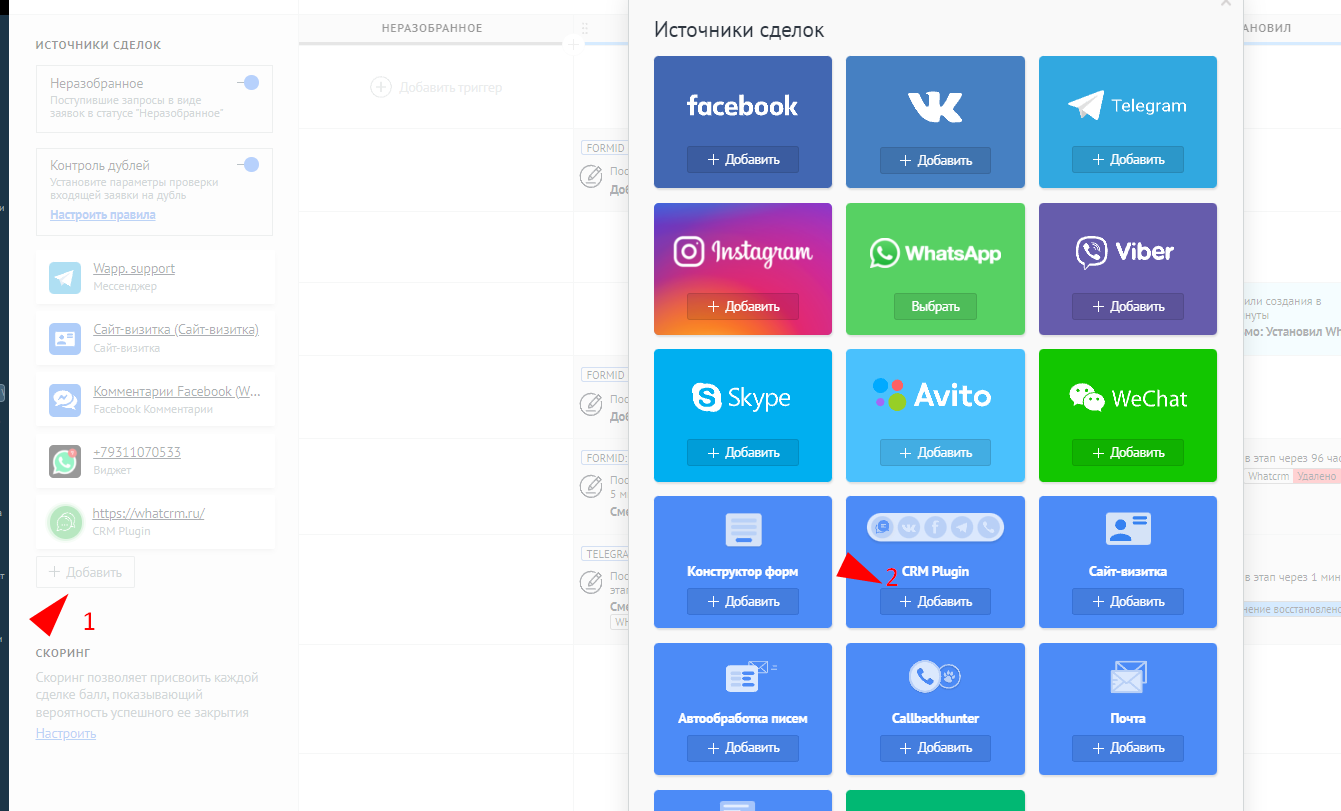Viewport: 1341px width, 811px height.
Task: Click the sidebar Добавить button below the sources list
Action: tap(85, 572)
